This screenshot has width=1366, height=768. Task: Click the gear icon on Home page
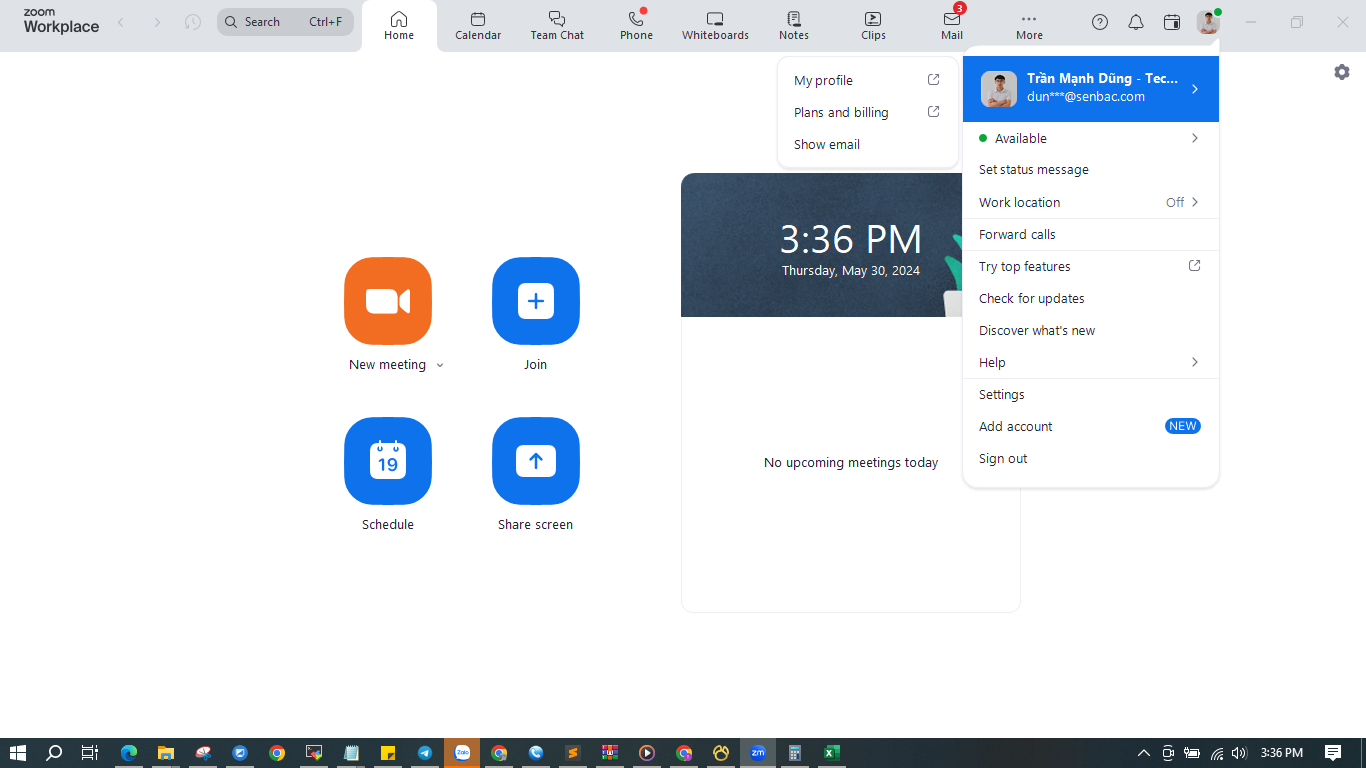[x=1342, y=72]
